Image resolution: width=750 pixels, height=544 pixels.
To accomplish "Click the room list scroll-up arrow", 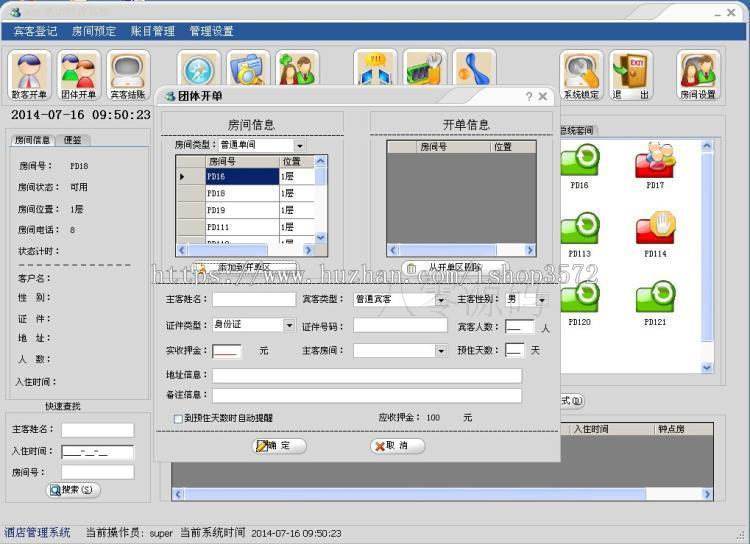I will [x=321, y=161].
